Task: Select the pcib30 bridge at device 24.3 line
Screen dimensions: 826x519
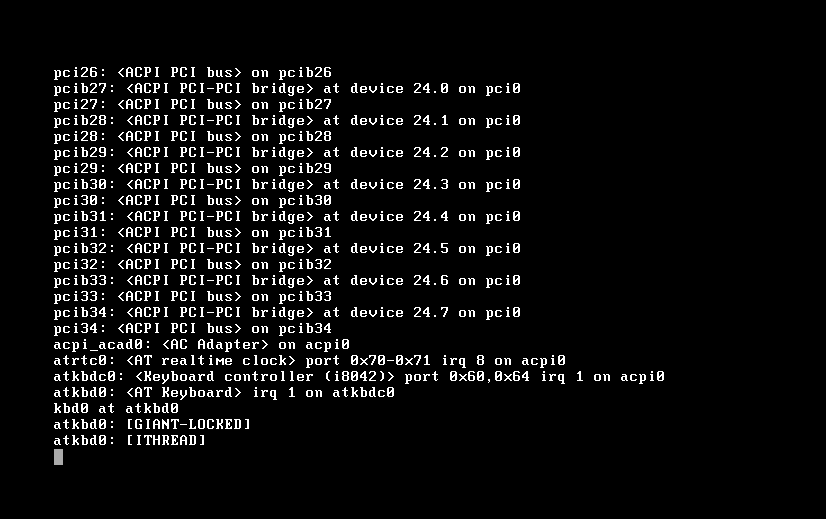Action: pyautogui.click(x=287, y=185)
